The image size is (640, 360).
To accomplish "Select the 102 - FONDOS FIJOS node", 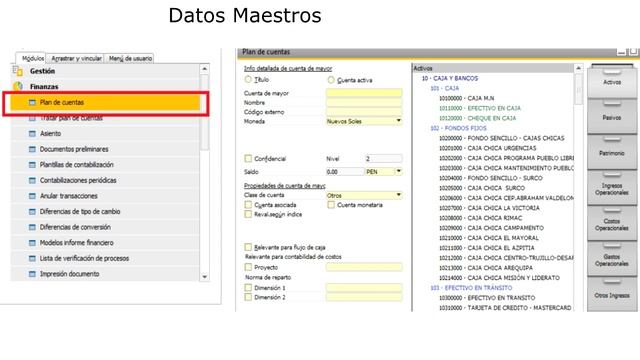I will 458,128.
